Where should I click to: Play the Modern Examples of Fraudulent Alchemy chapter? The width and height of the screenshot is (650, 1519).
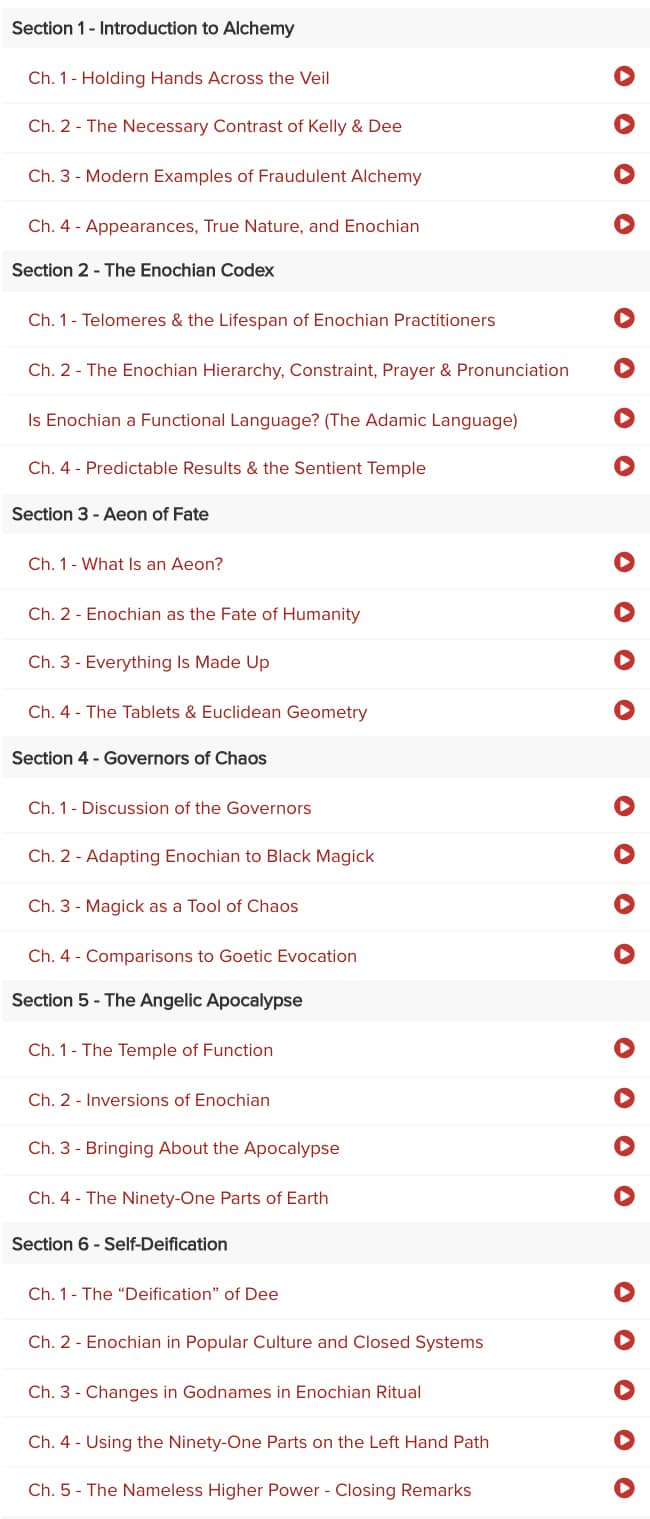(x=624, y=174)
